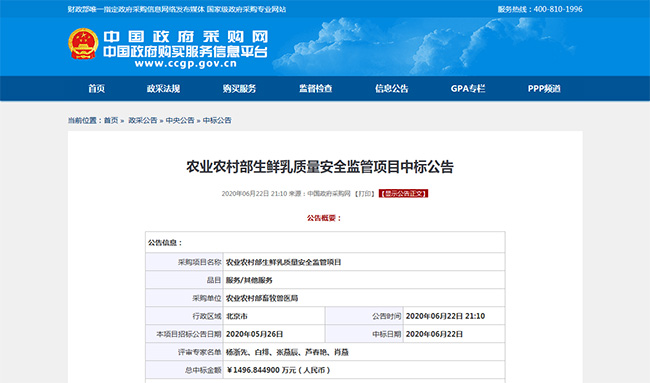
Task: Go to 购买服务 in navigation bar
Action: [x=239, y=88]
